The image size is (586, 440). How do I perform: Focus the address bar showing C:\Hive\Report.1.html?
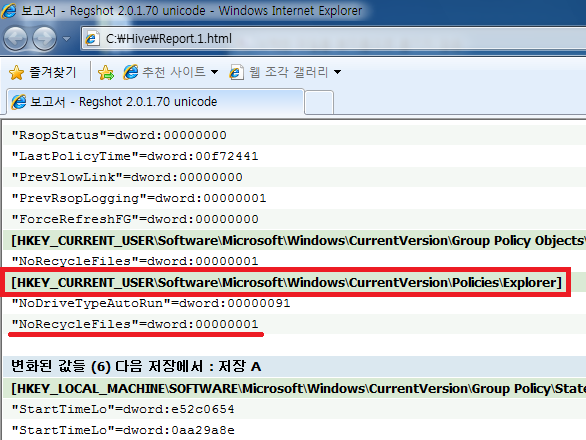333,39
